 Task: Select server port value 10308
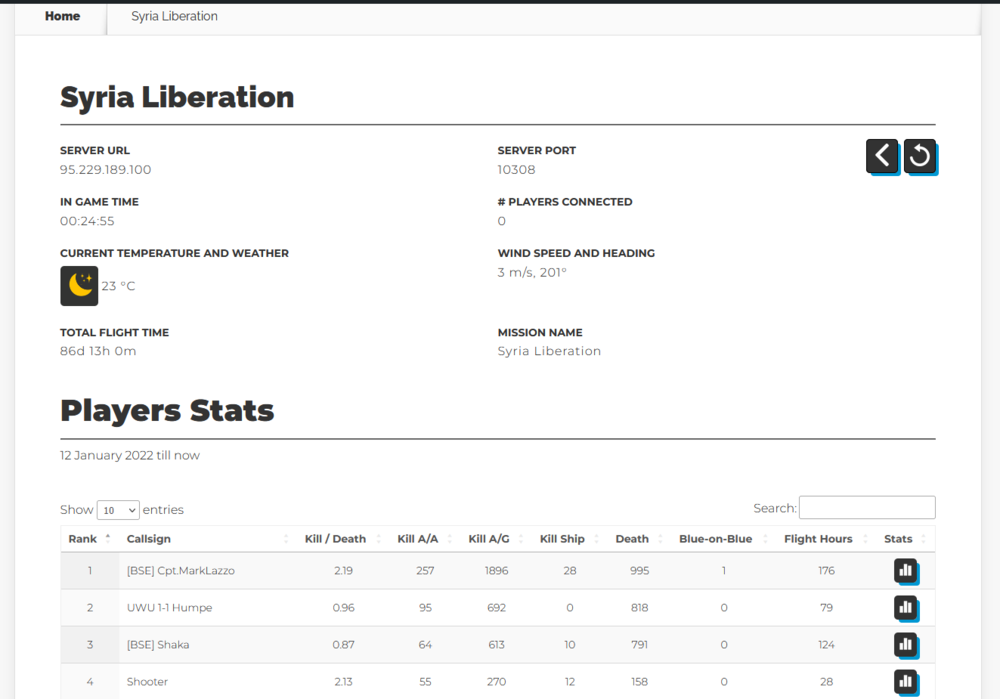point(517,170)
